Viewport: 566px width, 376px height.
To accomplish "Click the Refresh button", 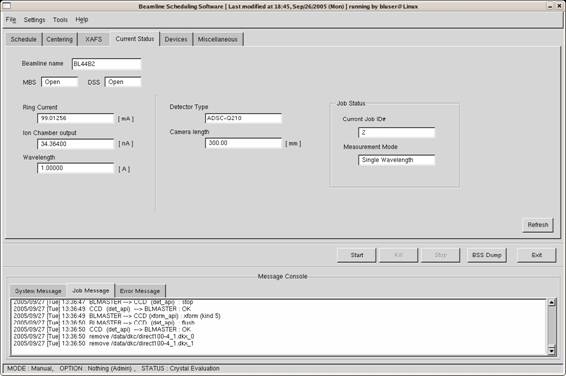I will pos(537,225).
